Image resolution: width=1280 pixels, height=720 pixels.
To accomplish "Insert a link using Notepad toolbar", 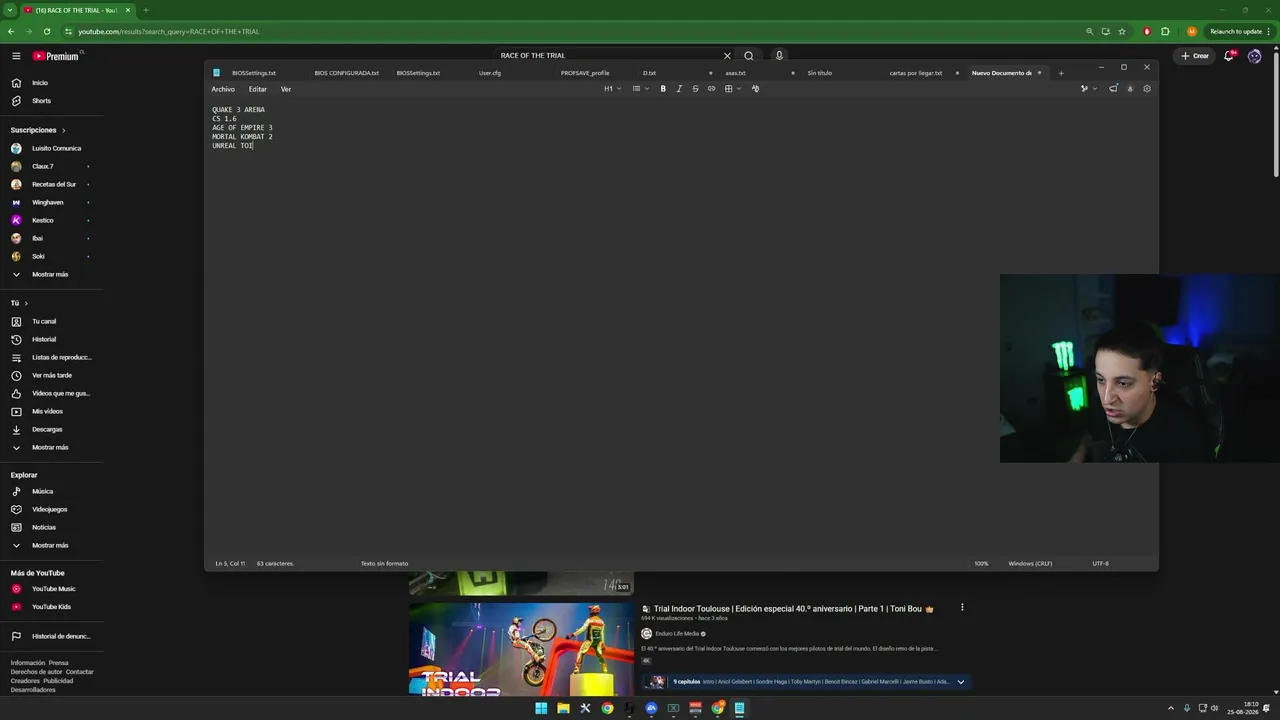I will point(712,89).
